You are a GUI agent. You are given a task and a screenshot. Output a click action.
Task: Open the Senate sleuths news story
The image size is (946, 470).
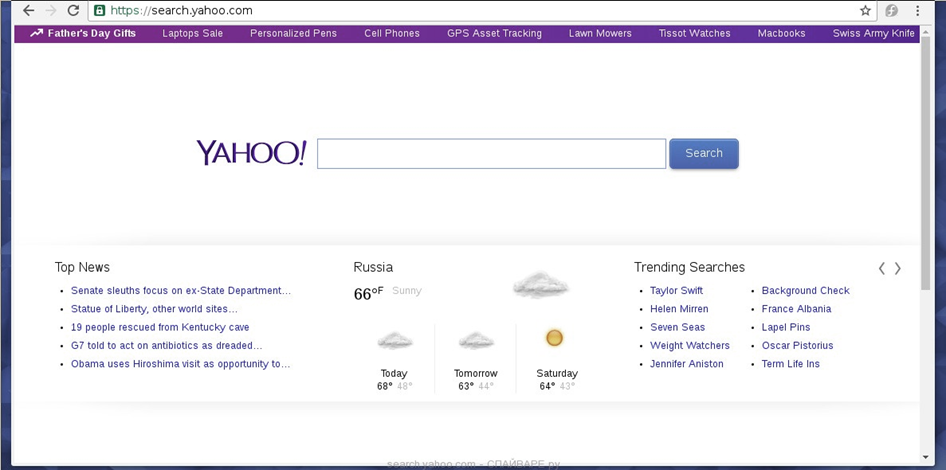(x=181, y=290)
